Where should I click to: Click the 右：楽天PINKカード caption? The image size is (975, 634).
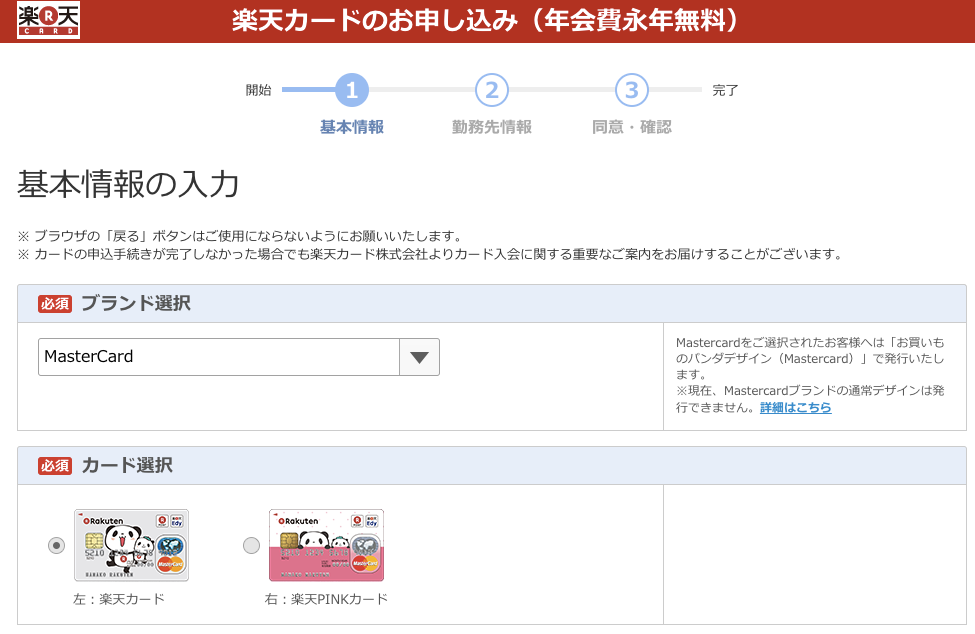click(x=326, y=599)
